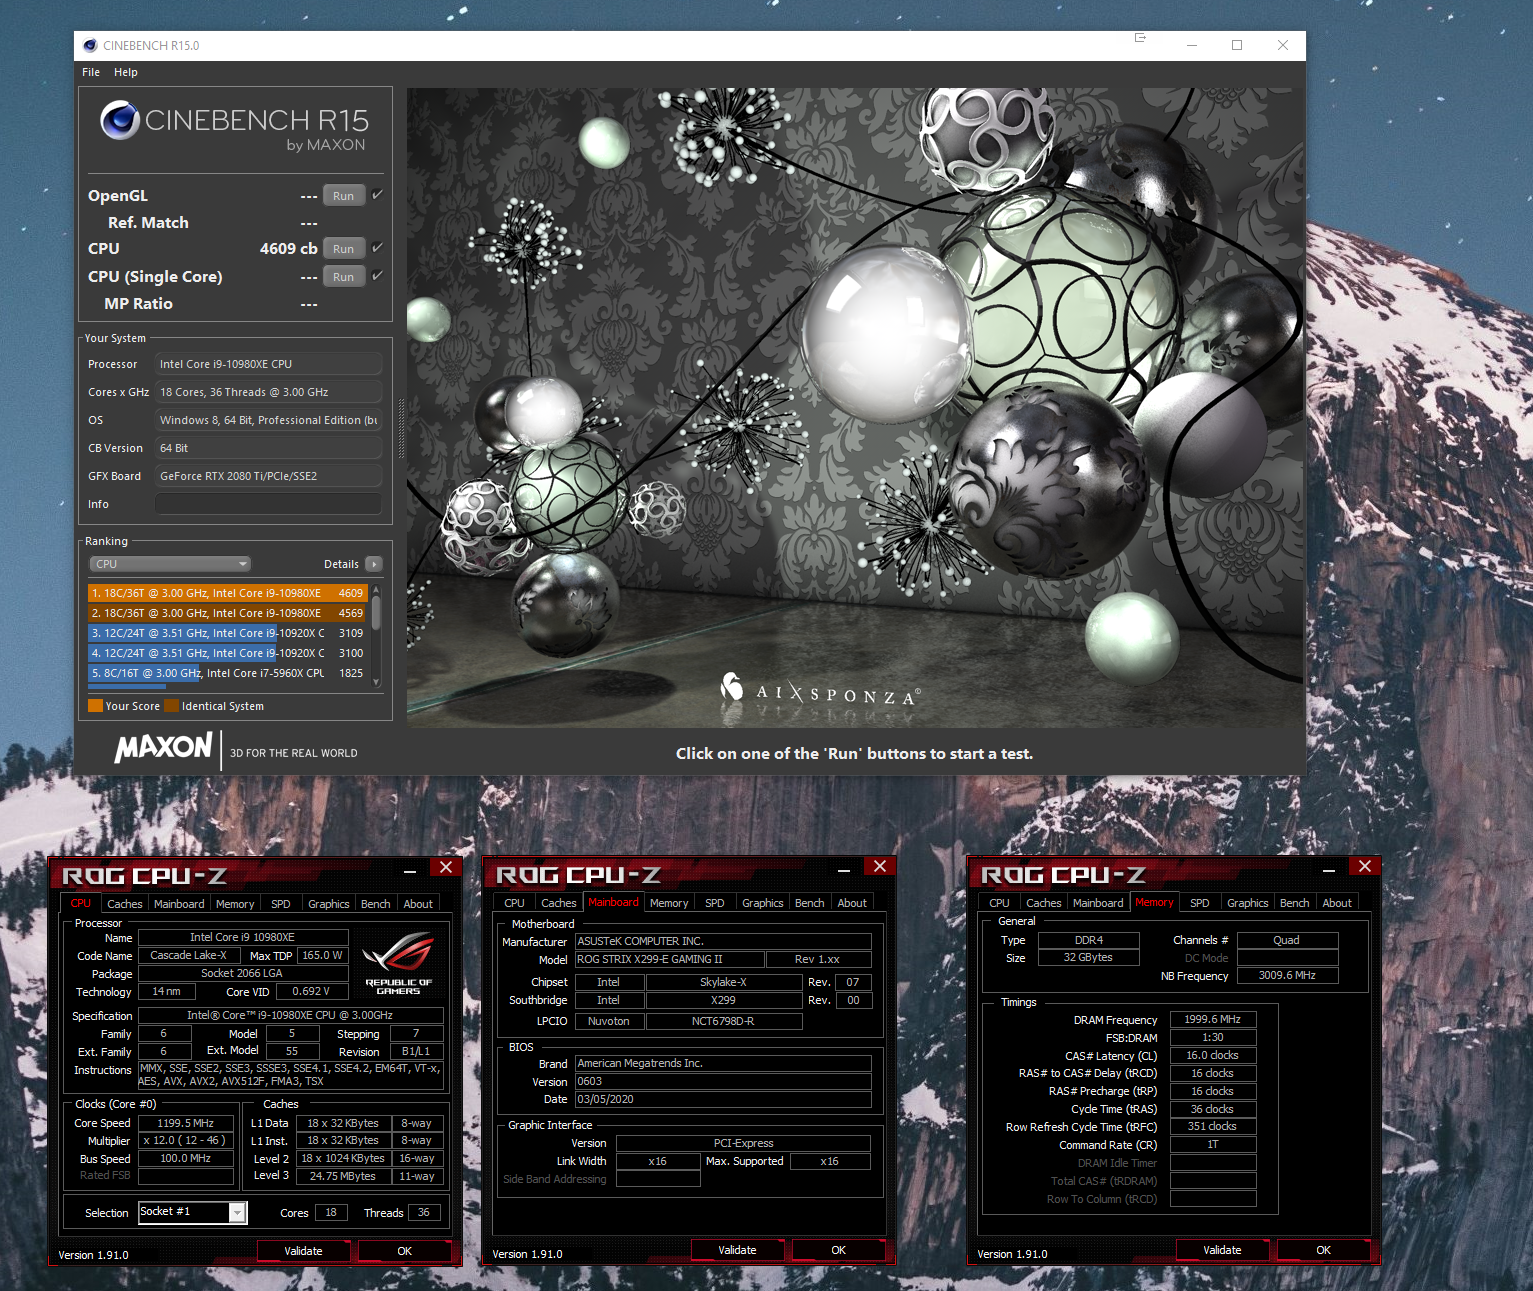Run the OpenGL benchmark
Screen dimensions: 1533x1291
pyautogui.click(x=343, y=196)
